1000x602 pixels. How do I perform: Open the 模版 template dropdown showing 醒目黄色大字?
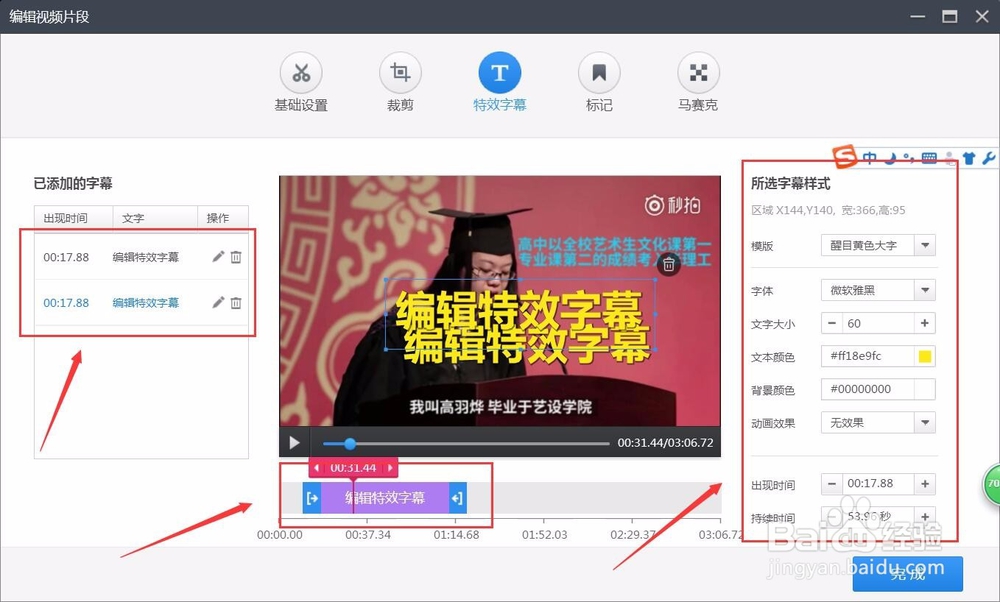pos(926,245)
